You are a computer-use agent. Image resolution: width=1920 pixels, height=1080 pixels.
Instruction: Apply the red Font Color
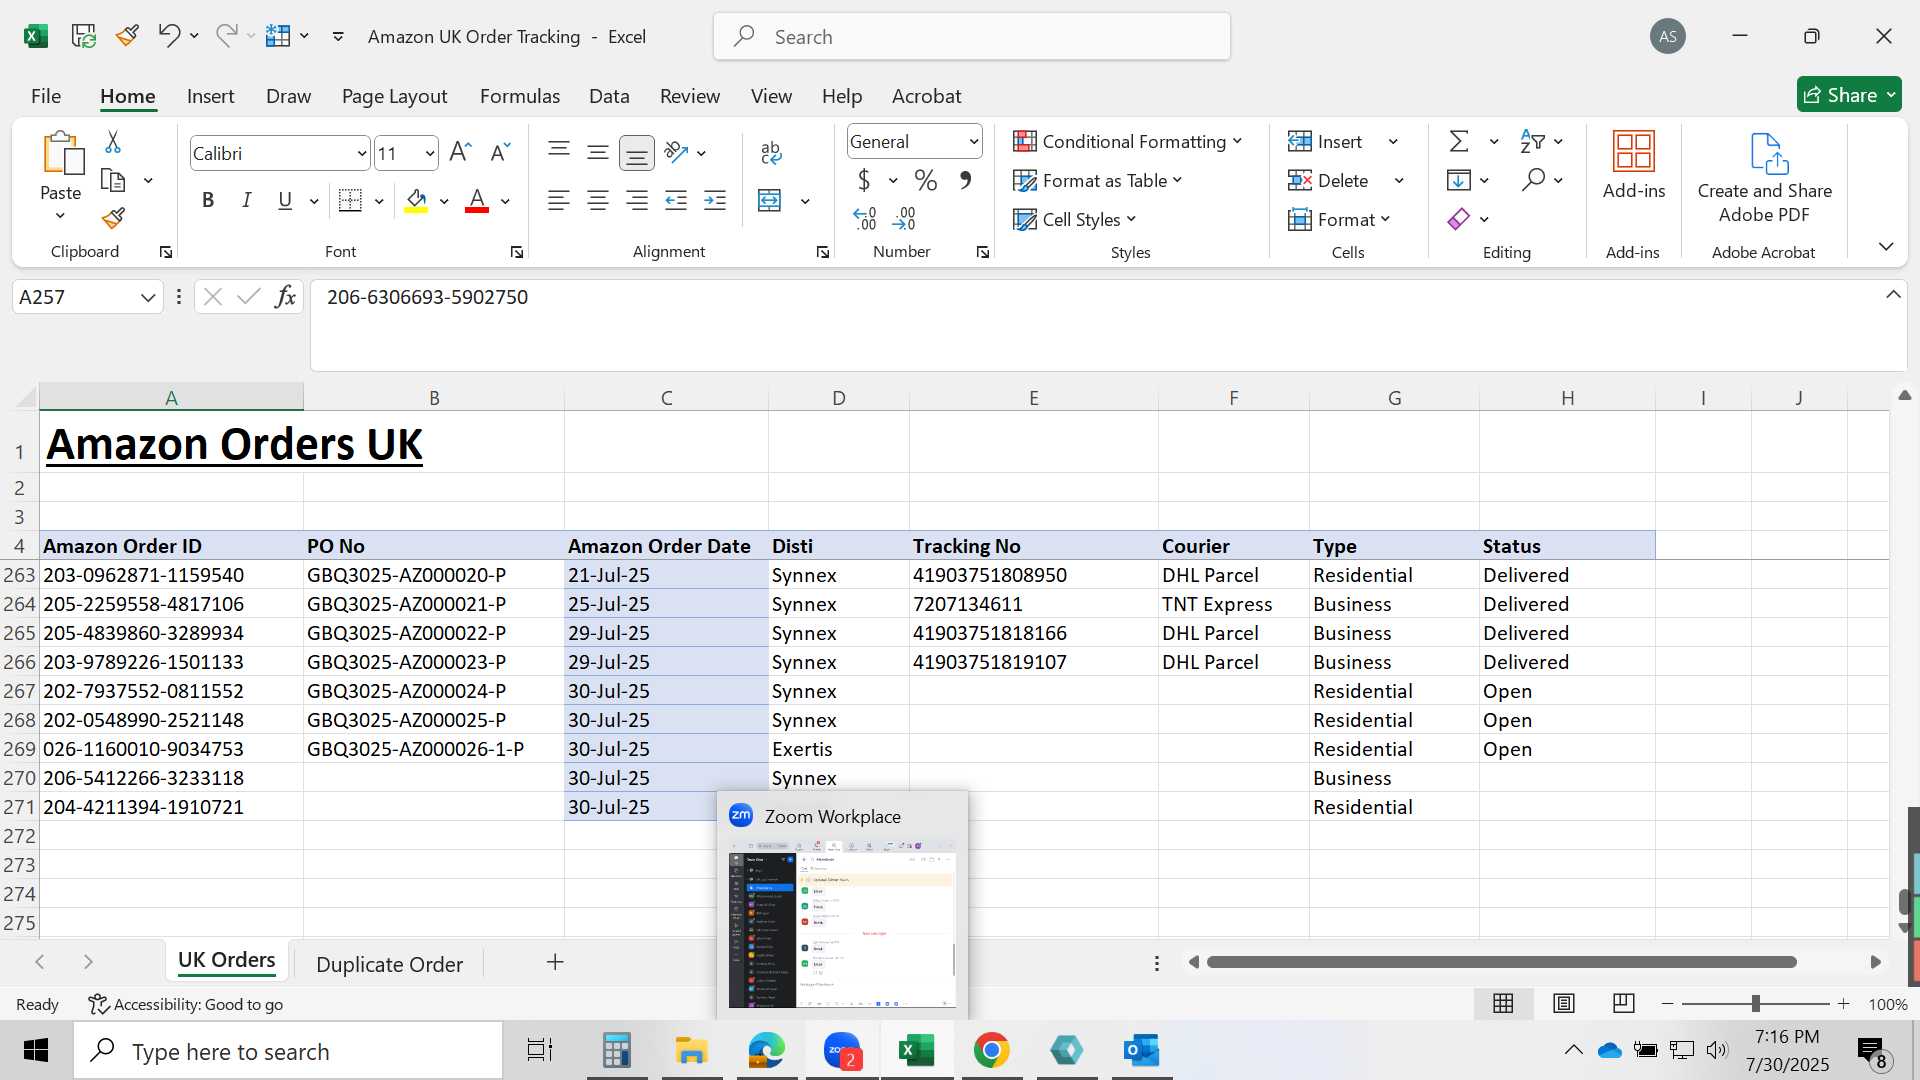click(x=477, y=201)
